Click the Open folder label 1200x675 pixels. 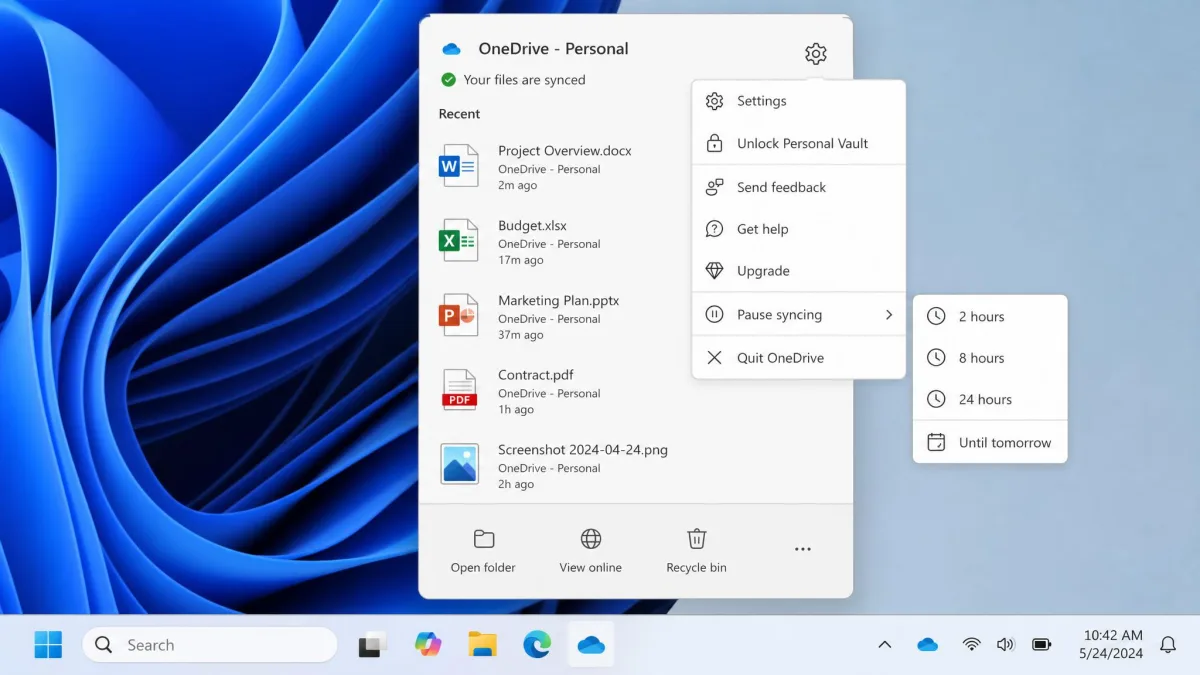[x=483, y=567]
